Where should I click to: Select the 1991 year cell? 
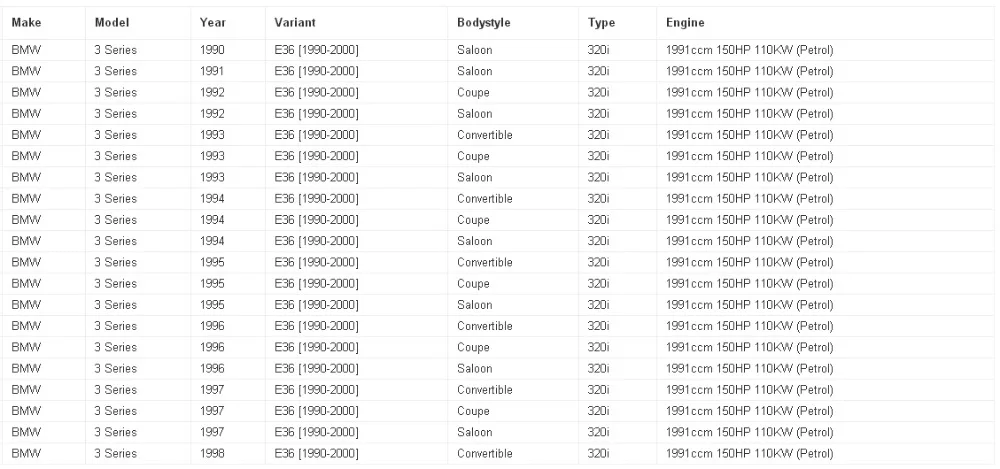[211, 71]
